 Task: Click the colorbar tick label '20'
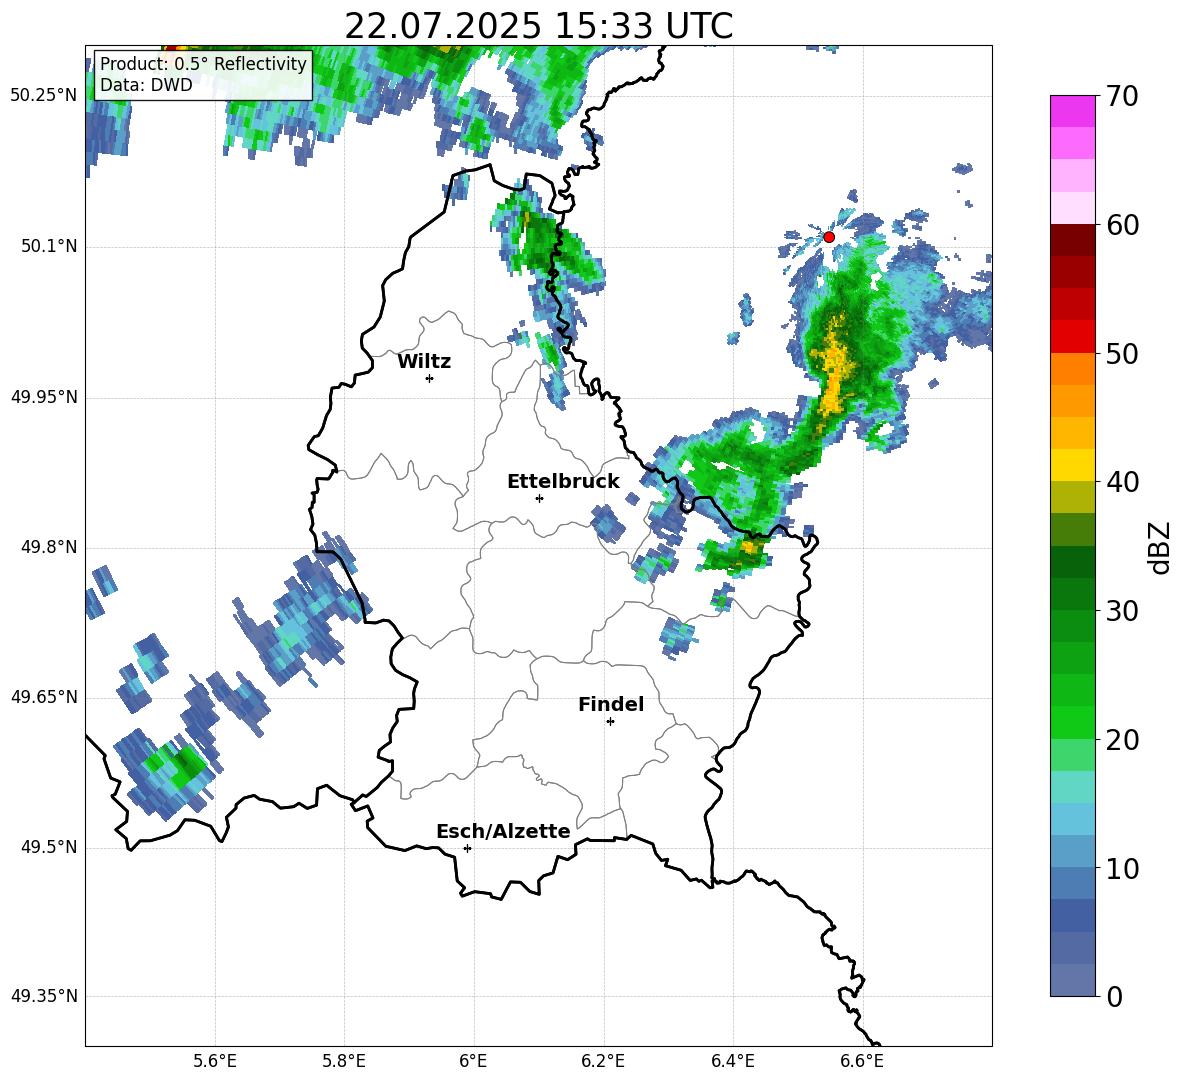point(1122,740)
